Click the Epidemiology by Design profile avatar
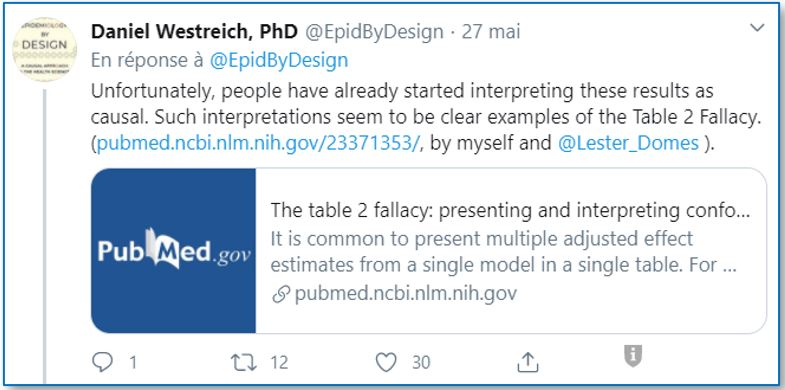 [x=45, y=49]
